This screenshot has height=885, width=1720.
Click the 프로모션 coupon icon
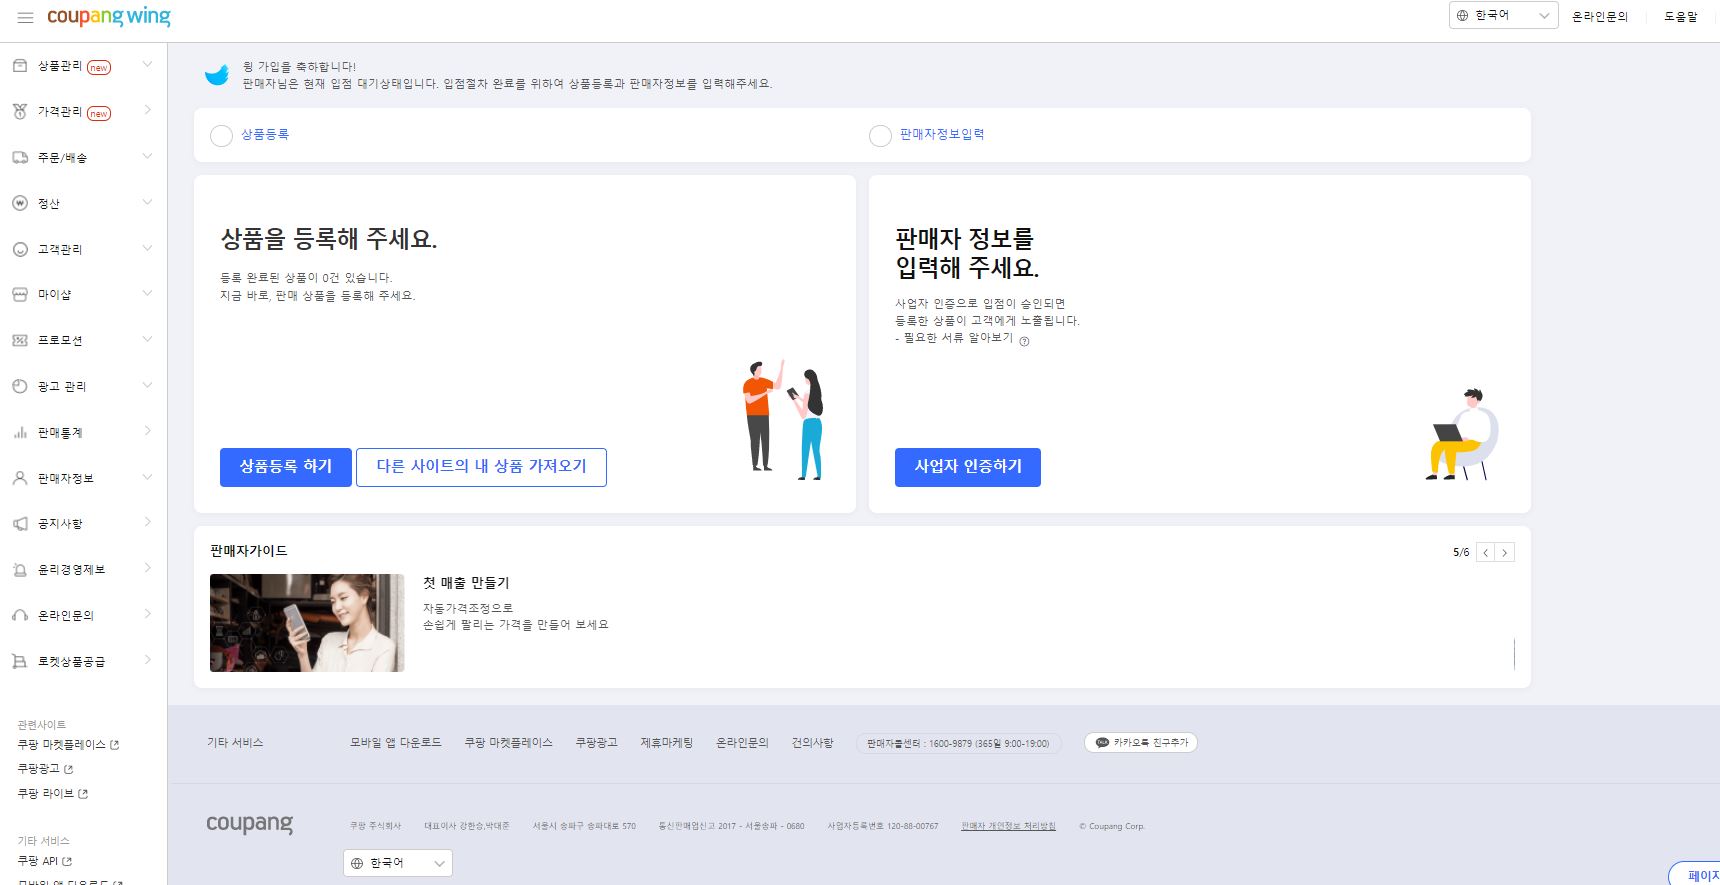[20, 340]
